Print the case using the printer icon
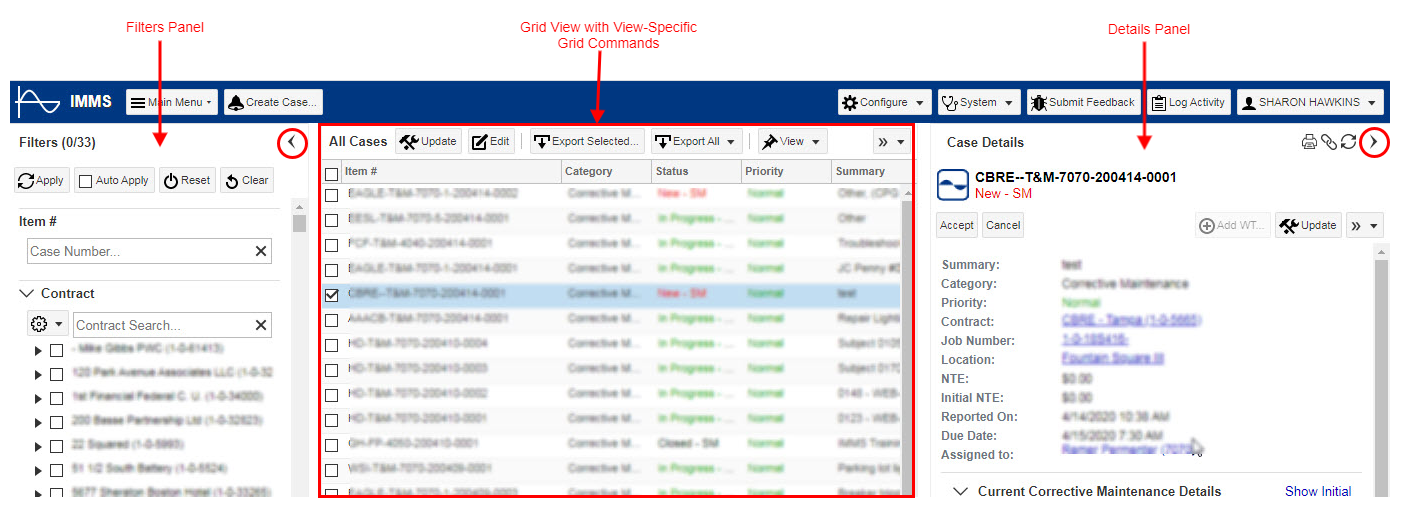1410x517 pixels. click(x=1309, y=142)
